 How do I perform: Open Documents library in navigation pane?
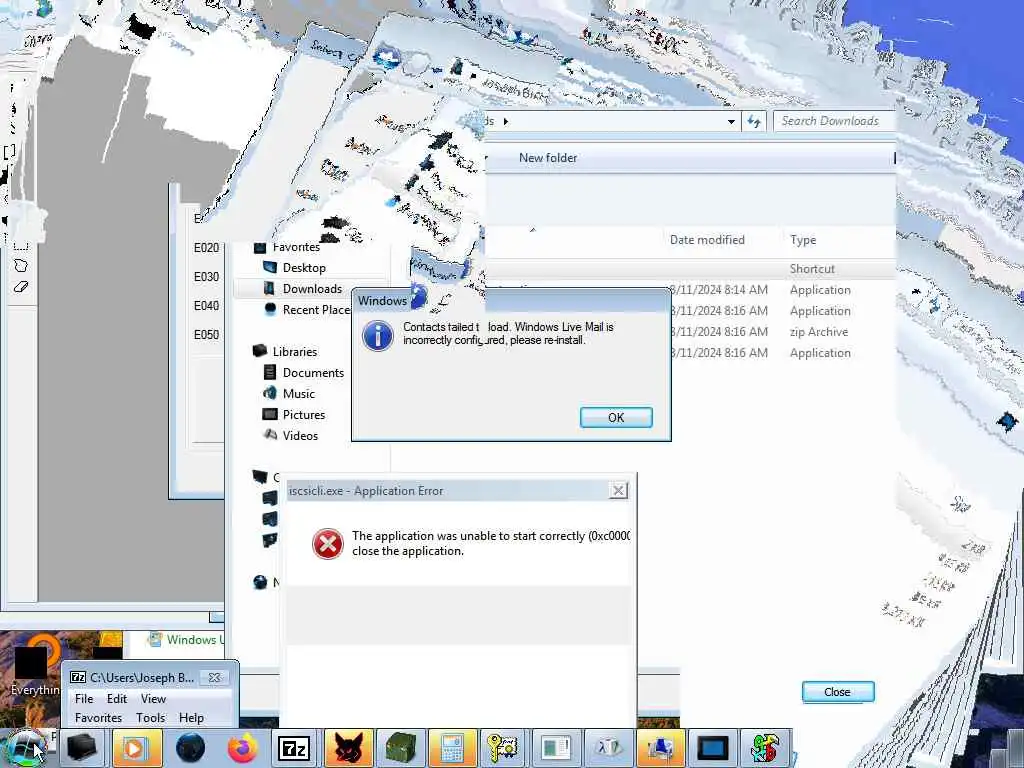tap(313, 372)
